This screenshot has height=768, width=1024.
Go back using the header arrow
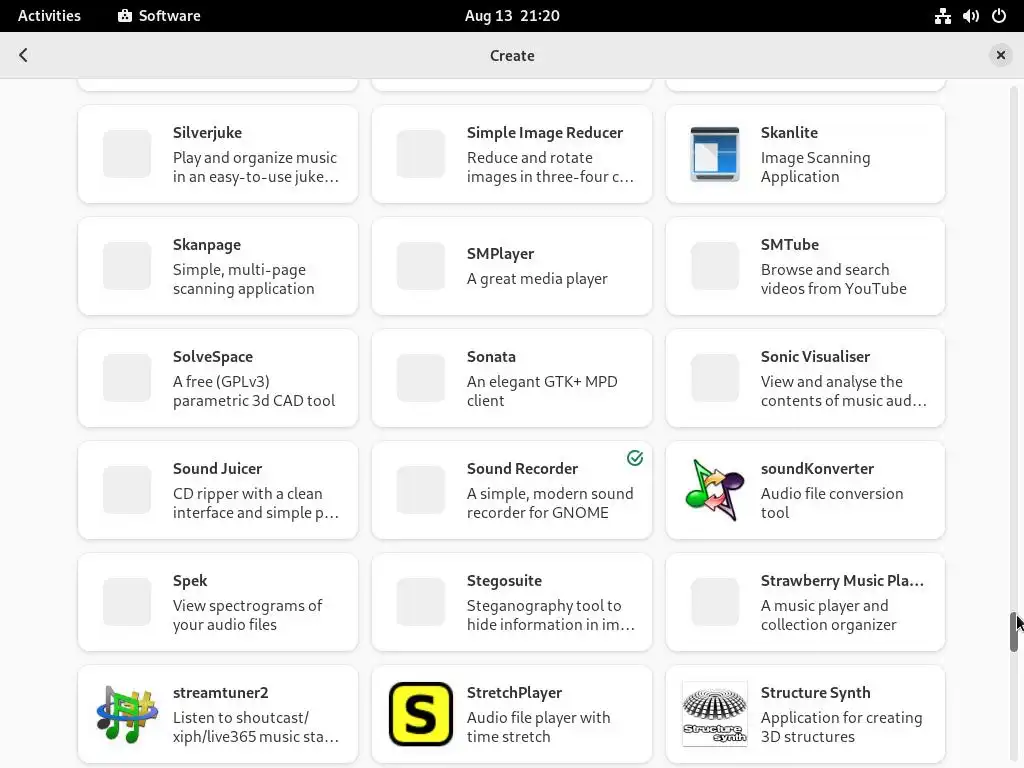pyautogui.click(x=24, y=55)
